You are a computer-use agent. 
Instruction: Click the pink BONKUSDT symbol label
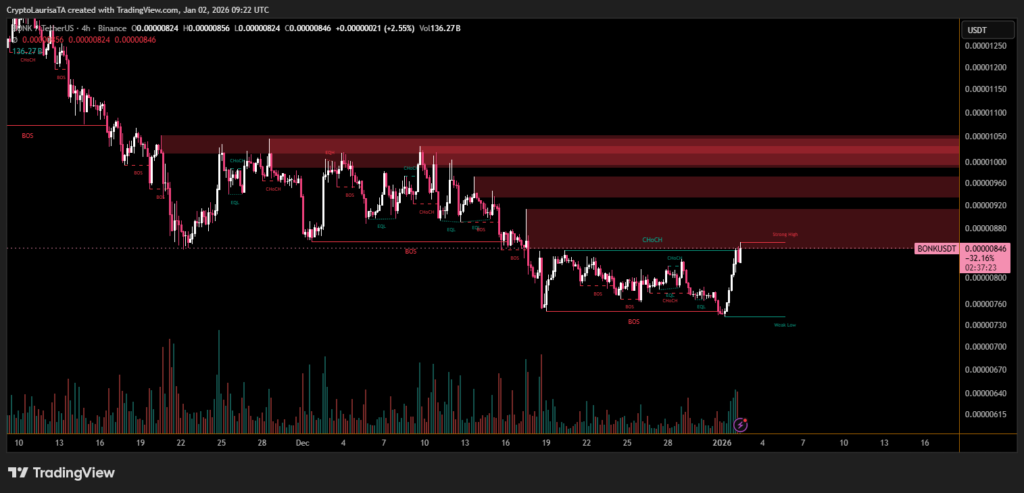pos(937,248)
